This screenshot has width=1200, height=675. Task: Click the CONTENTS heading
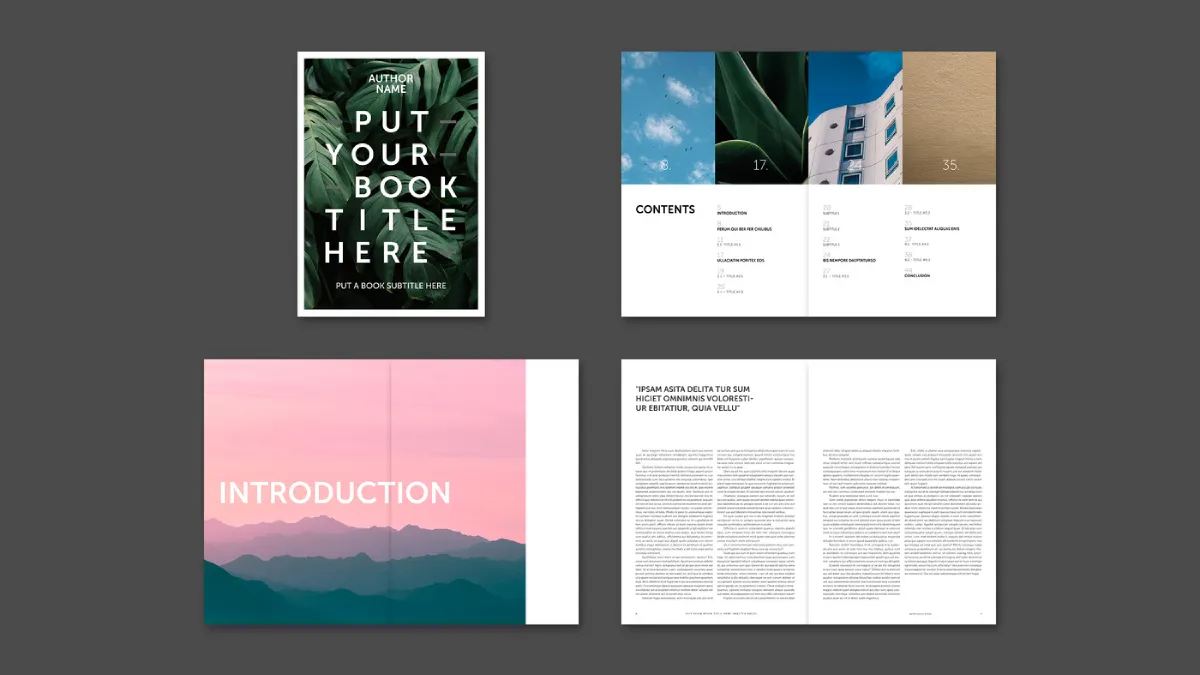(665, 210)
